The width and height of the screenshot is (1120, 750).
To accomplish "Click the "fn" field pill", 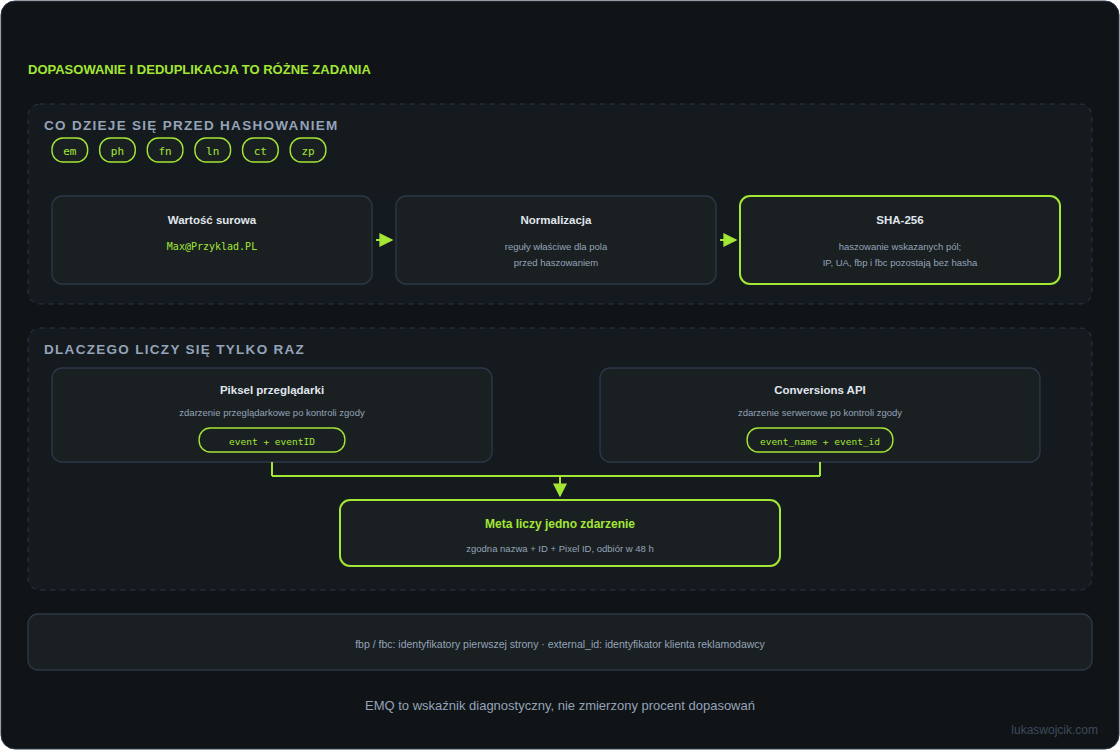I will 165,151.
